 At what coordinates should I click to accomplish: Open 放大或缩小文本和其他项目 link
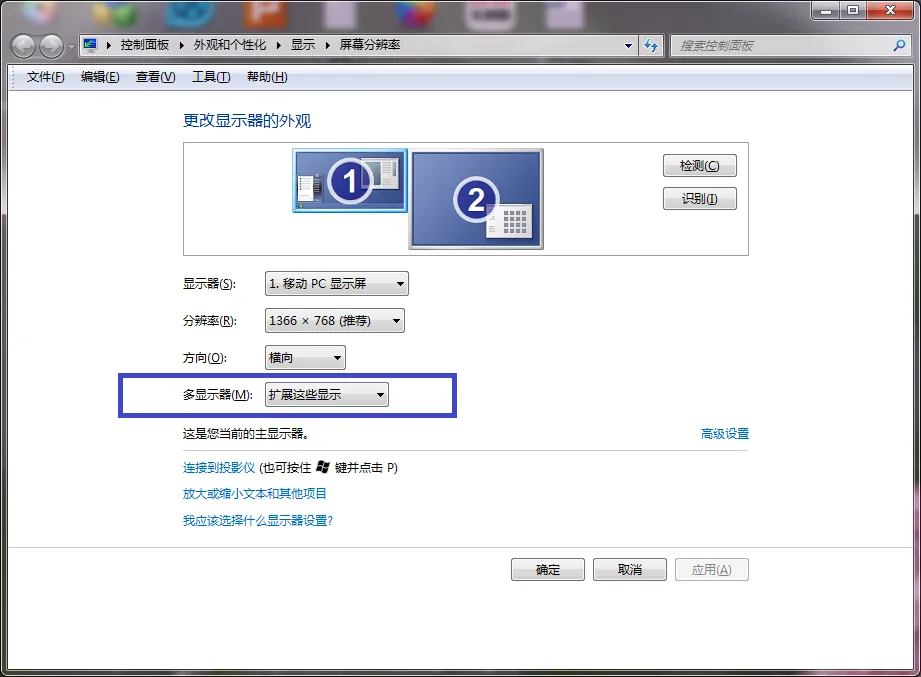coord(254,494)
